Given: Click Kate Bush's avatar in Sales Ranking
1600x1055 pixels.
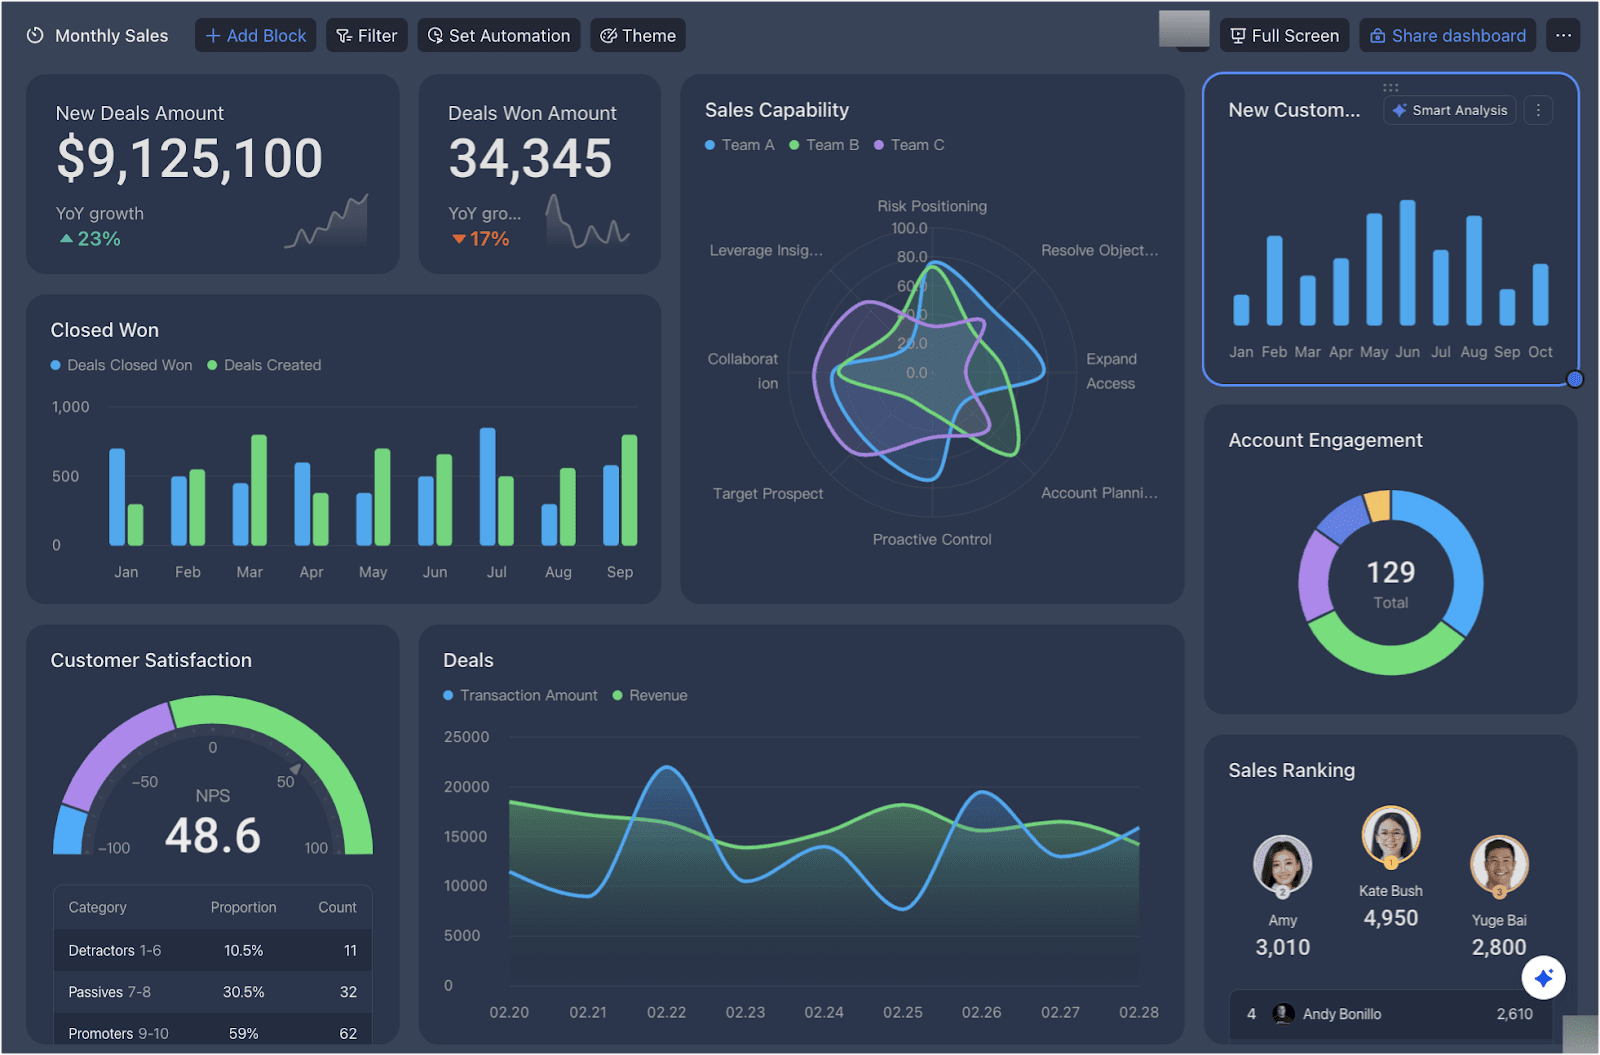Looking at the screenshot, I should pos(1390,836).
